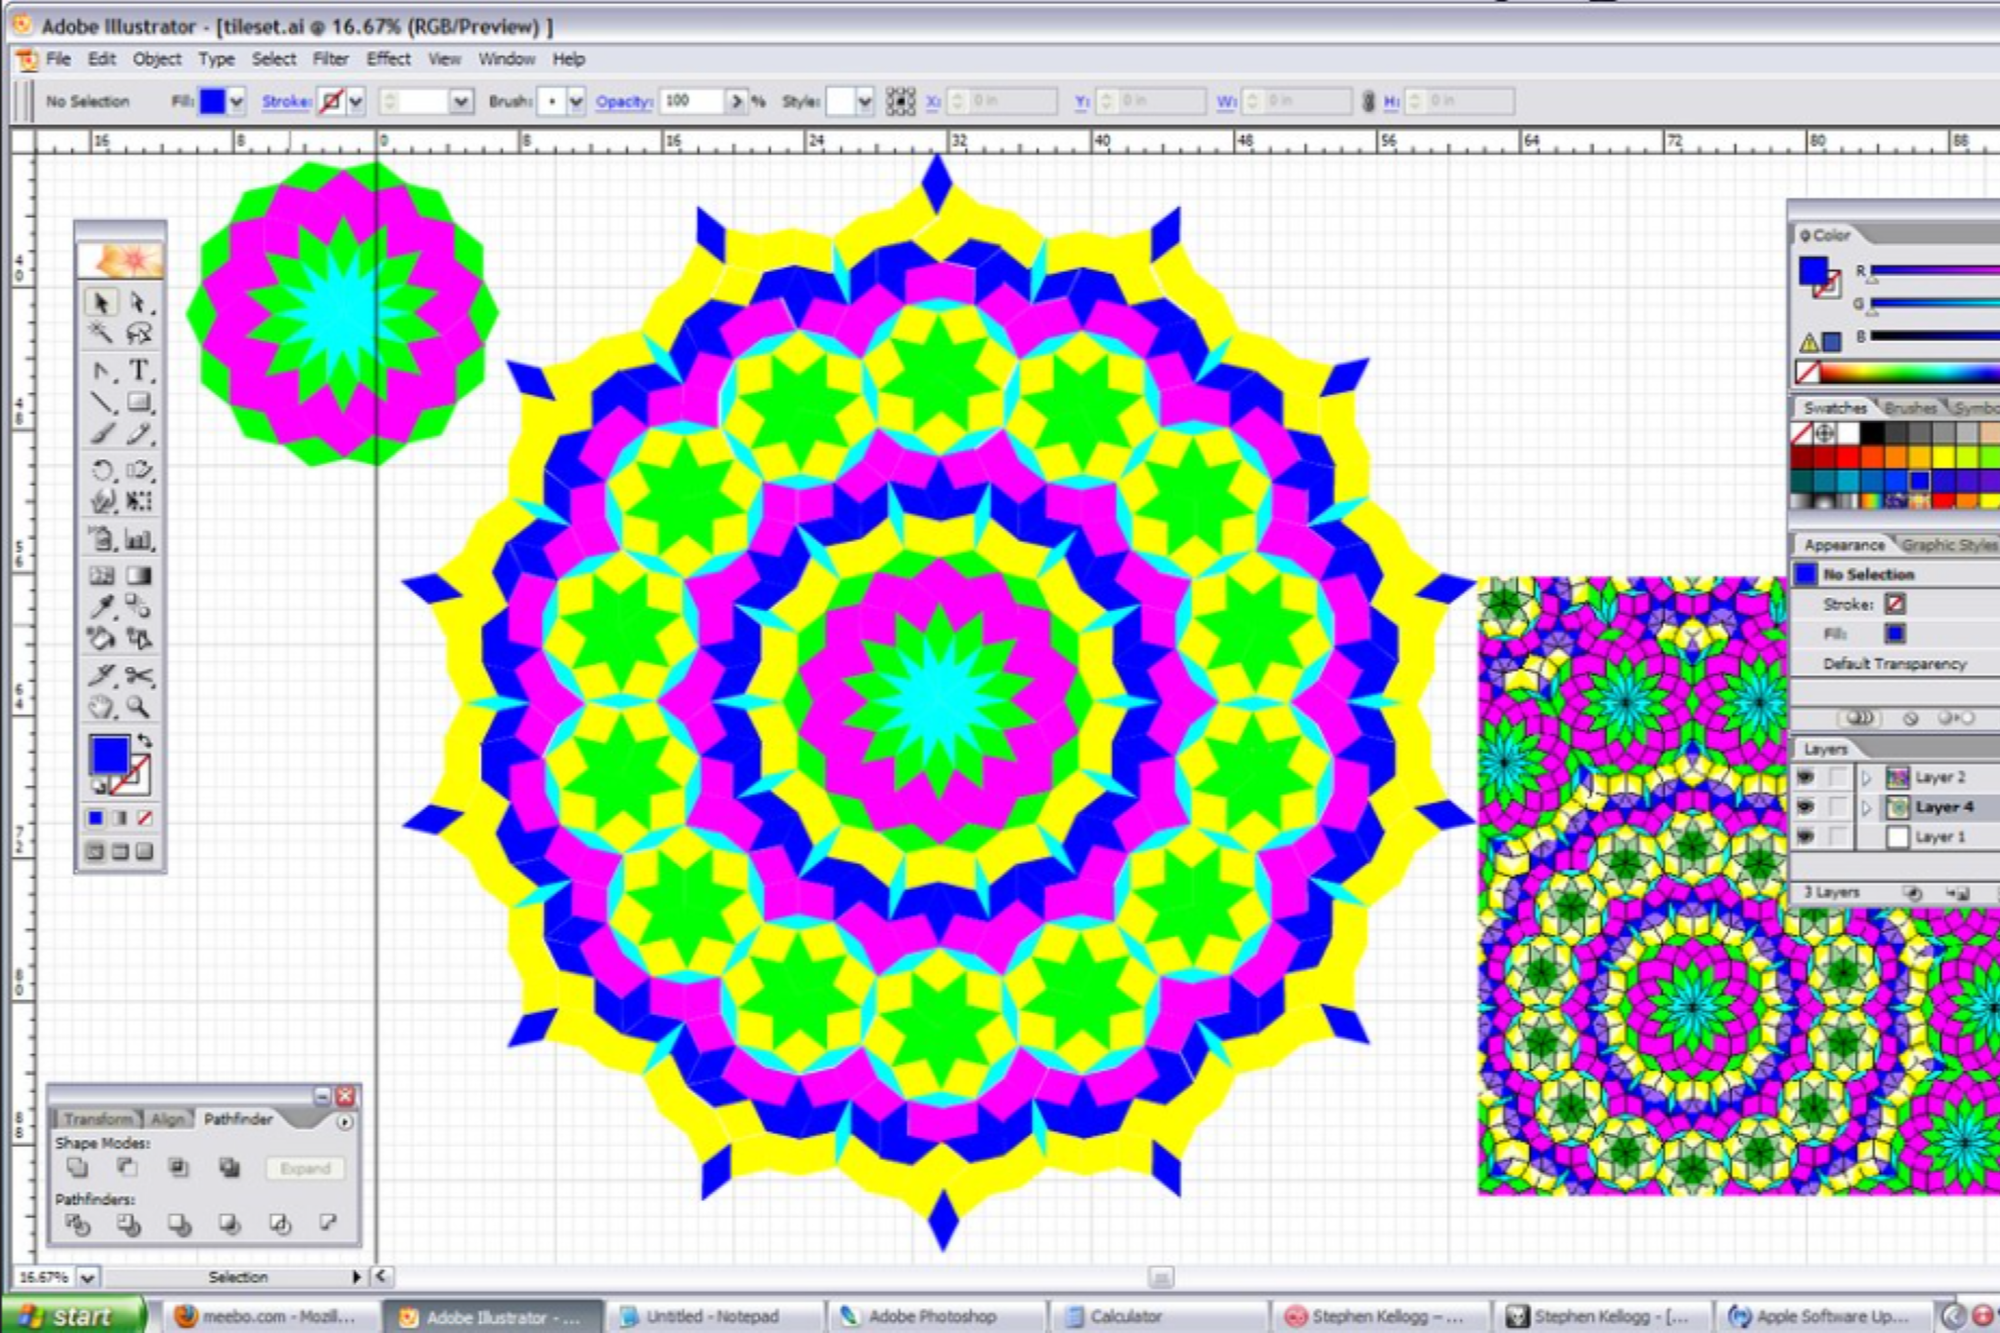Open the Effect menu

pos(388,59)
